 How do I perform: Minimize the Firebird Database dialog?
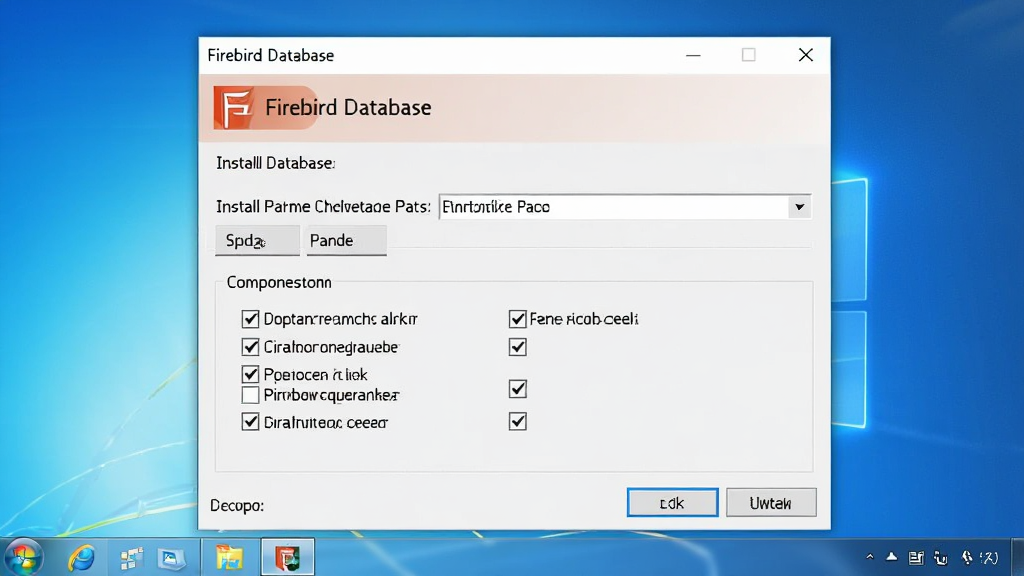point(693,56)
